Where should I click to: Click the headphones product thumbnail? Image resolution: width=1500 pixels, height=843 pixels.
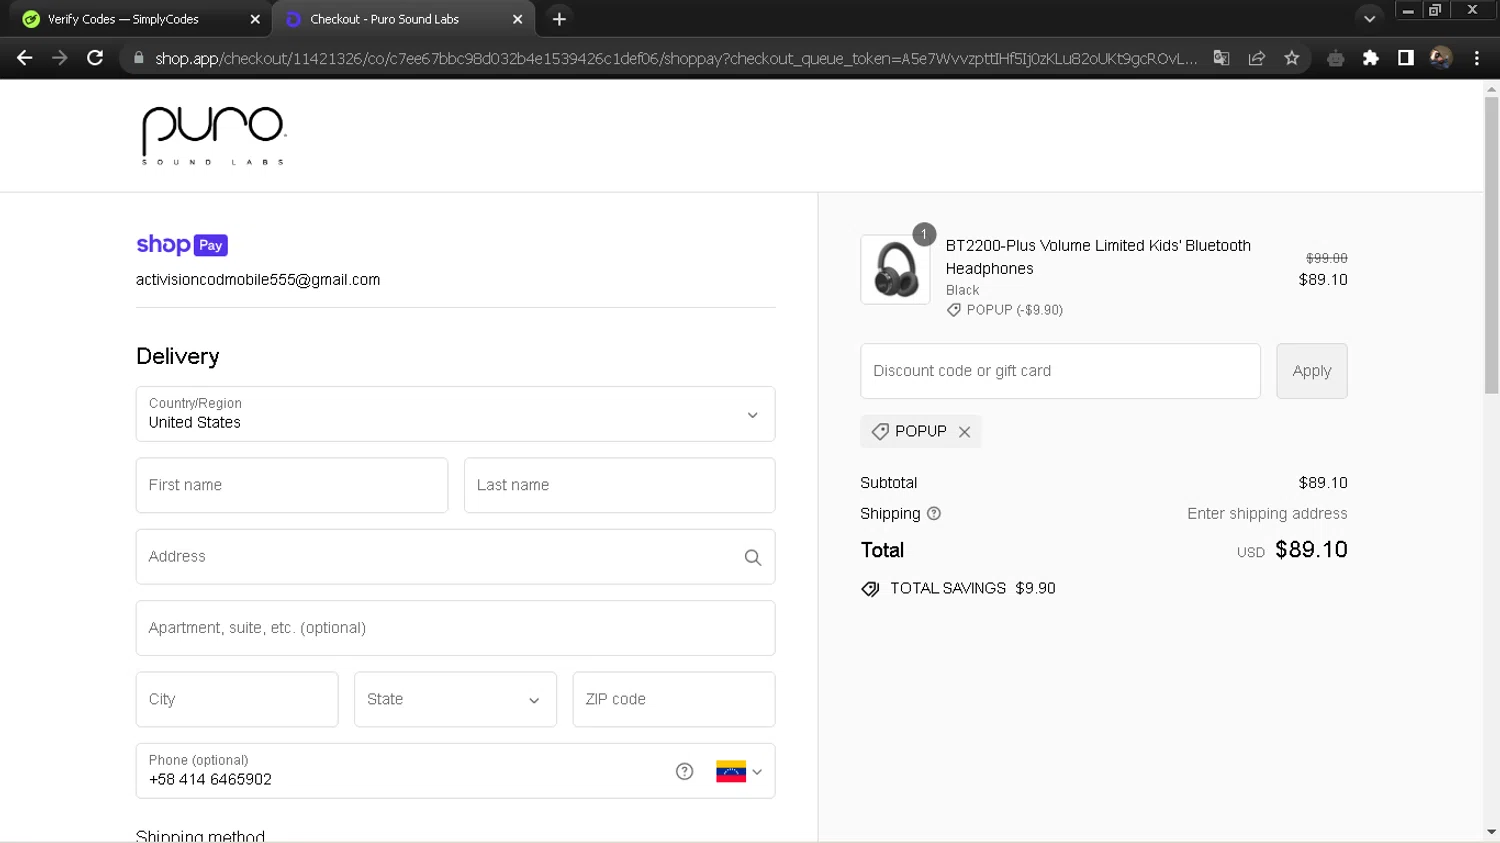coord(895,269)
